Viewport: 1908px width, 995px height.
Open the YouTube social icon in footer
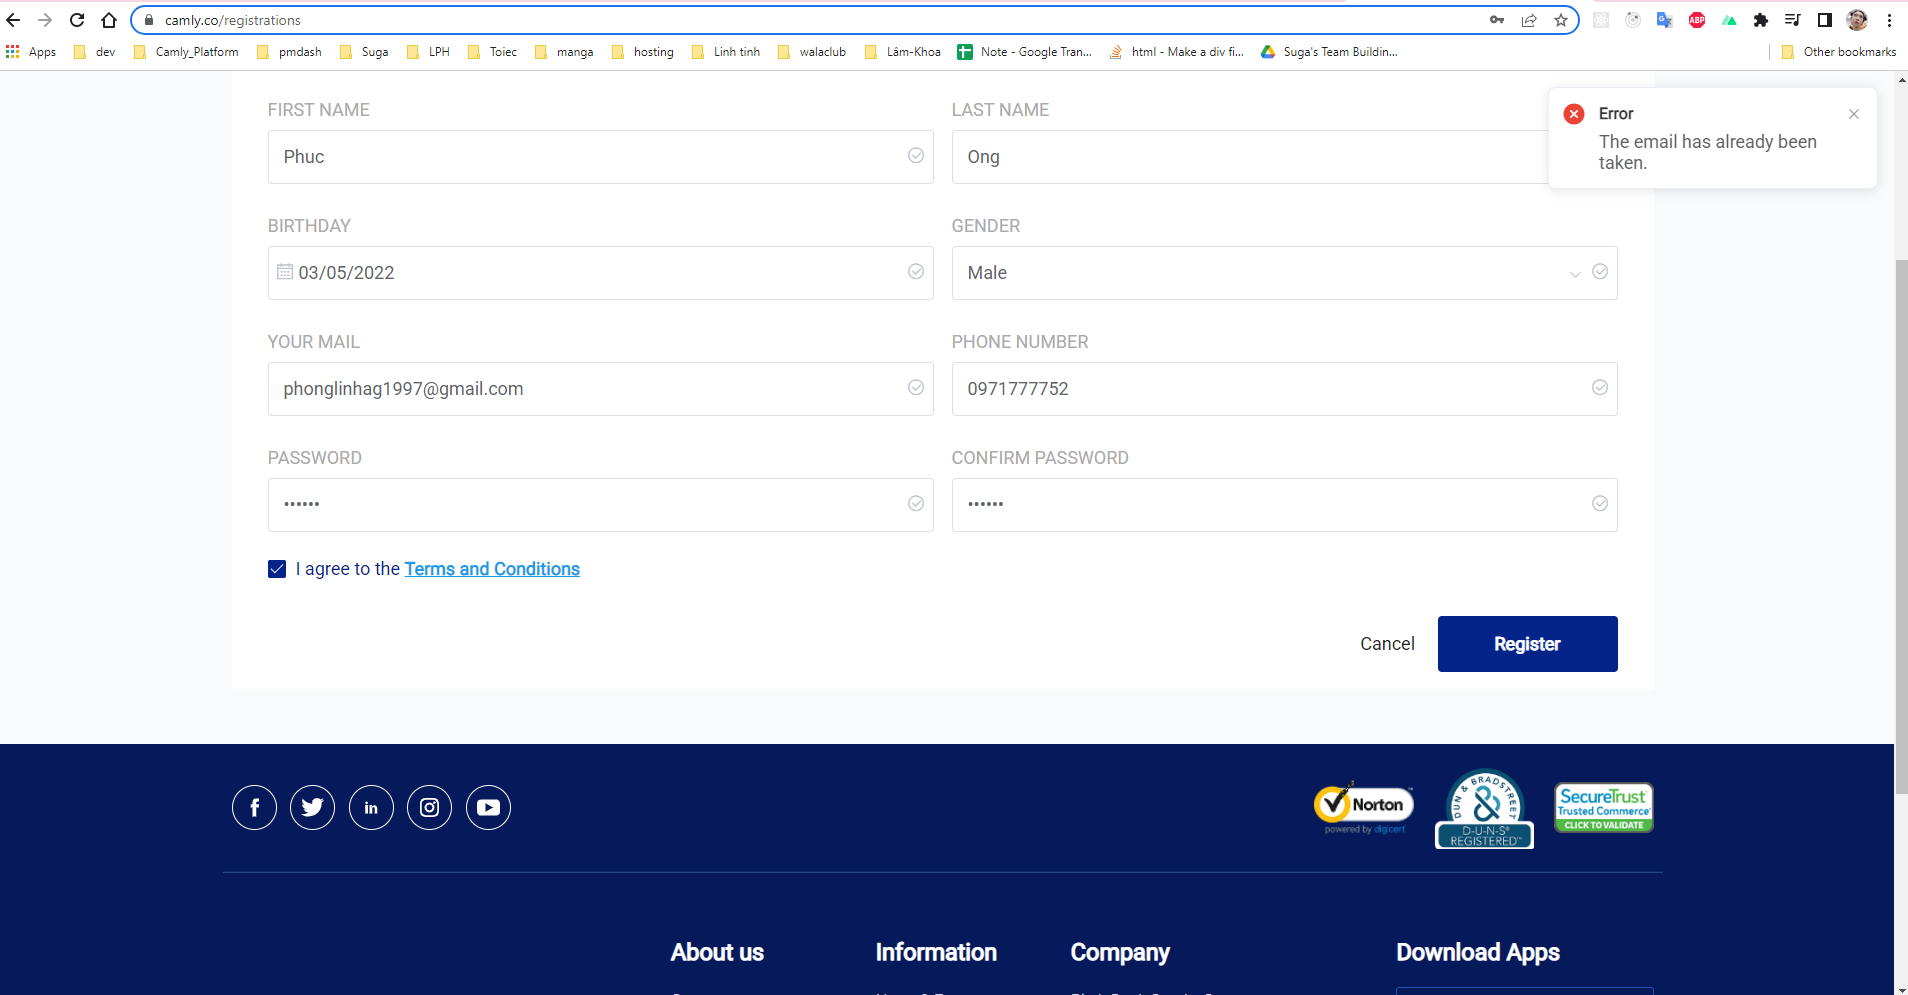pos(488,807)
